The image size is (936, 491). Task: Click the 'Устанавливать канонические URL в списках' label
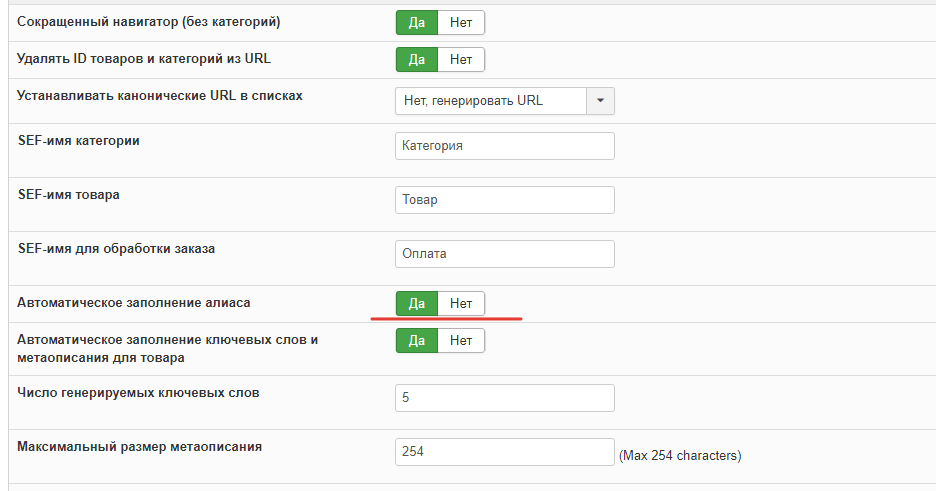click(x=160, y=96)
